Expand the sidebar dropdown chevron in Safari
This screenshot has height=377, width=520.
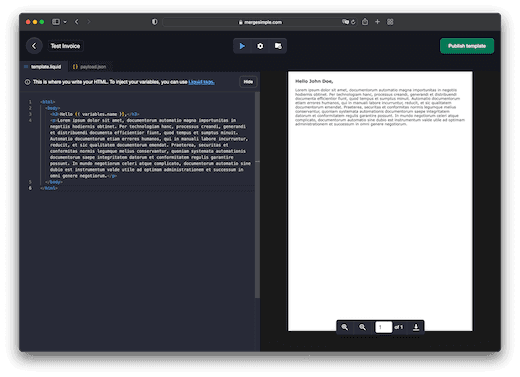[65, 22]
